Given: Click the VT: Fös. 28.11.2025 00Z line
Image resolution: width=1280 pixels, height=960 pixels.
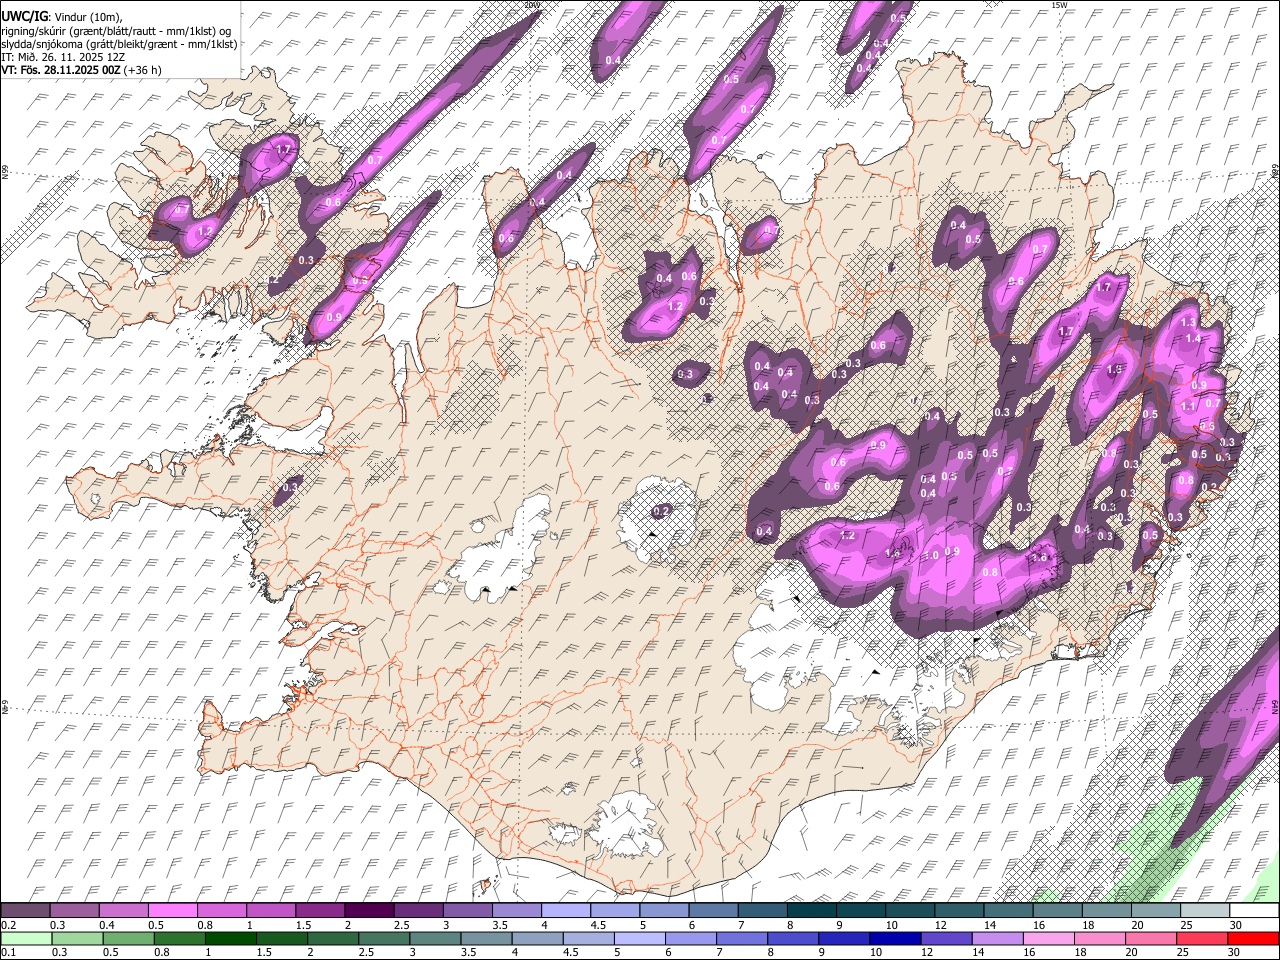Looking at the screenshot, I should 60,70.
